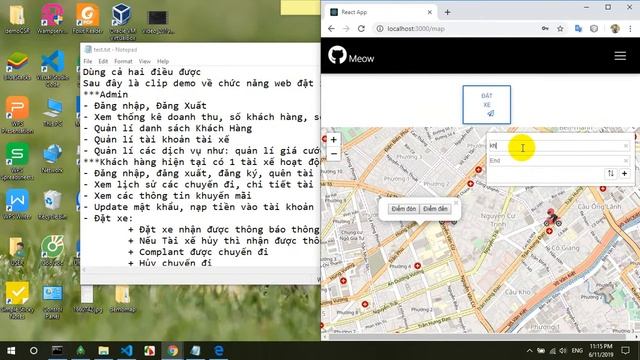Open the This PC desktop icon

click(53, 112)
